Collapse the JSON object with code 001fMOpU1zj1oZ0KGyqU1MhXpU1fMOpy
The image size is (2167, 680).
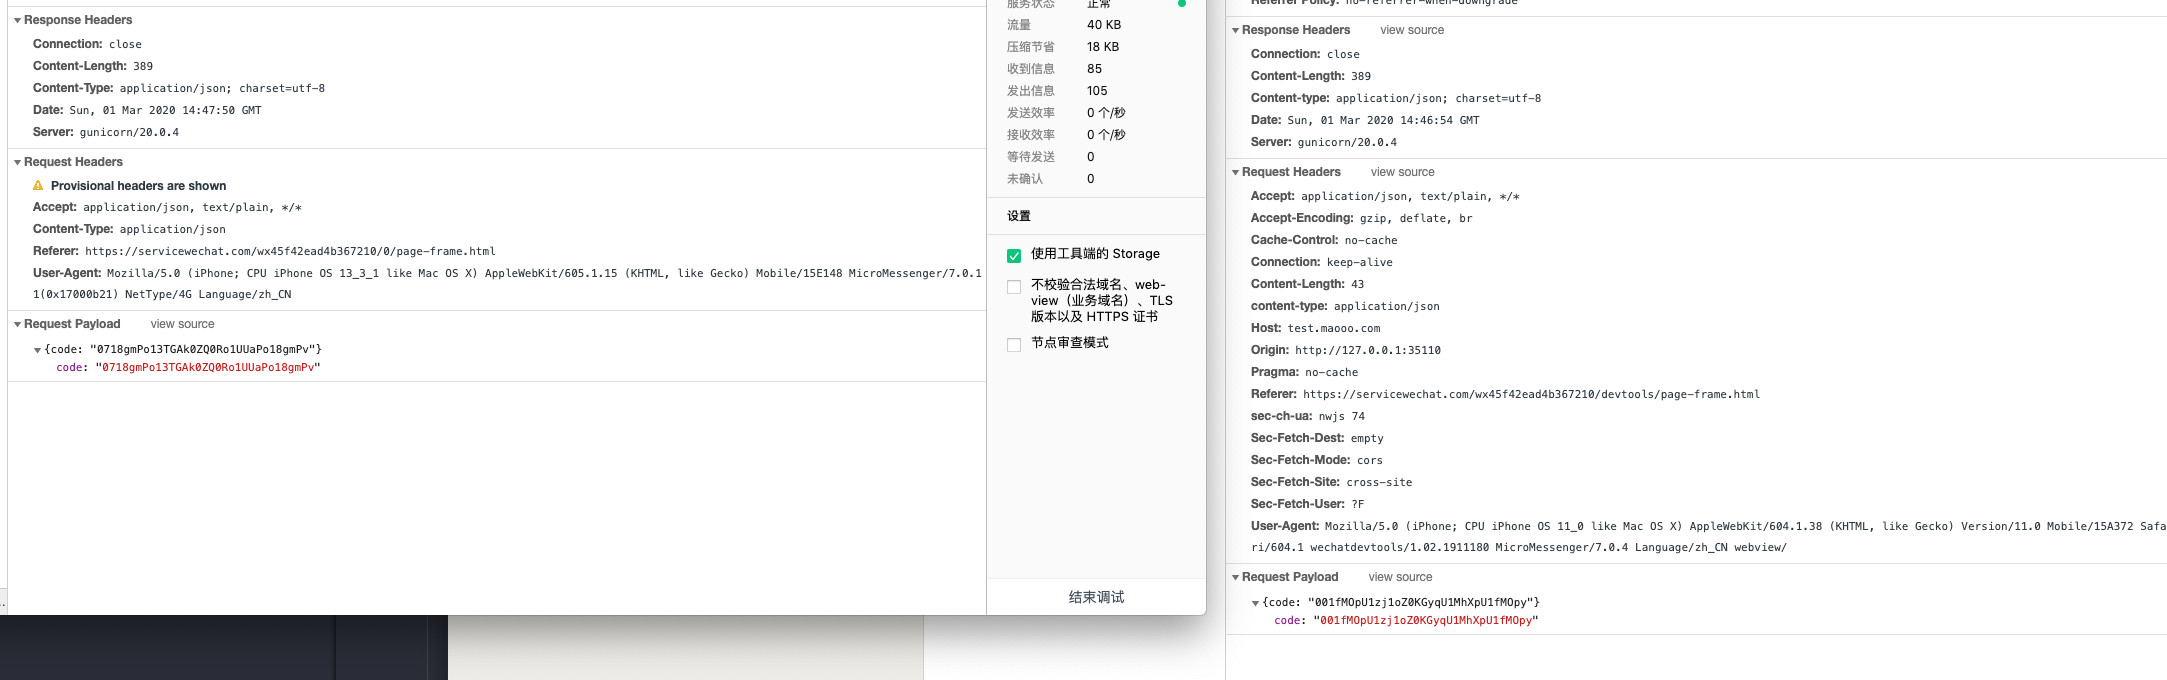click(x=1255, y=604)
